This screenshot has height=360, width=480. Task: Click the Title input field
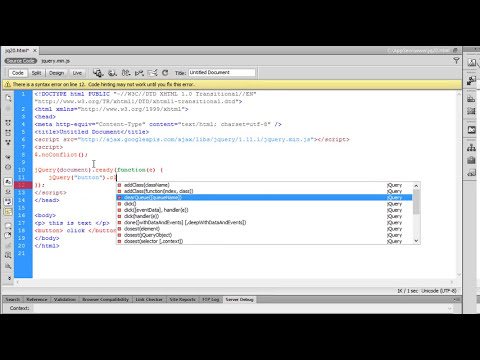pos(222,72)
